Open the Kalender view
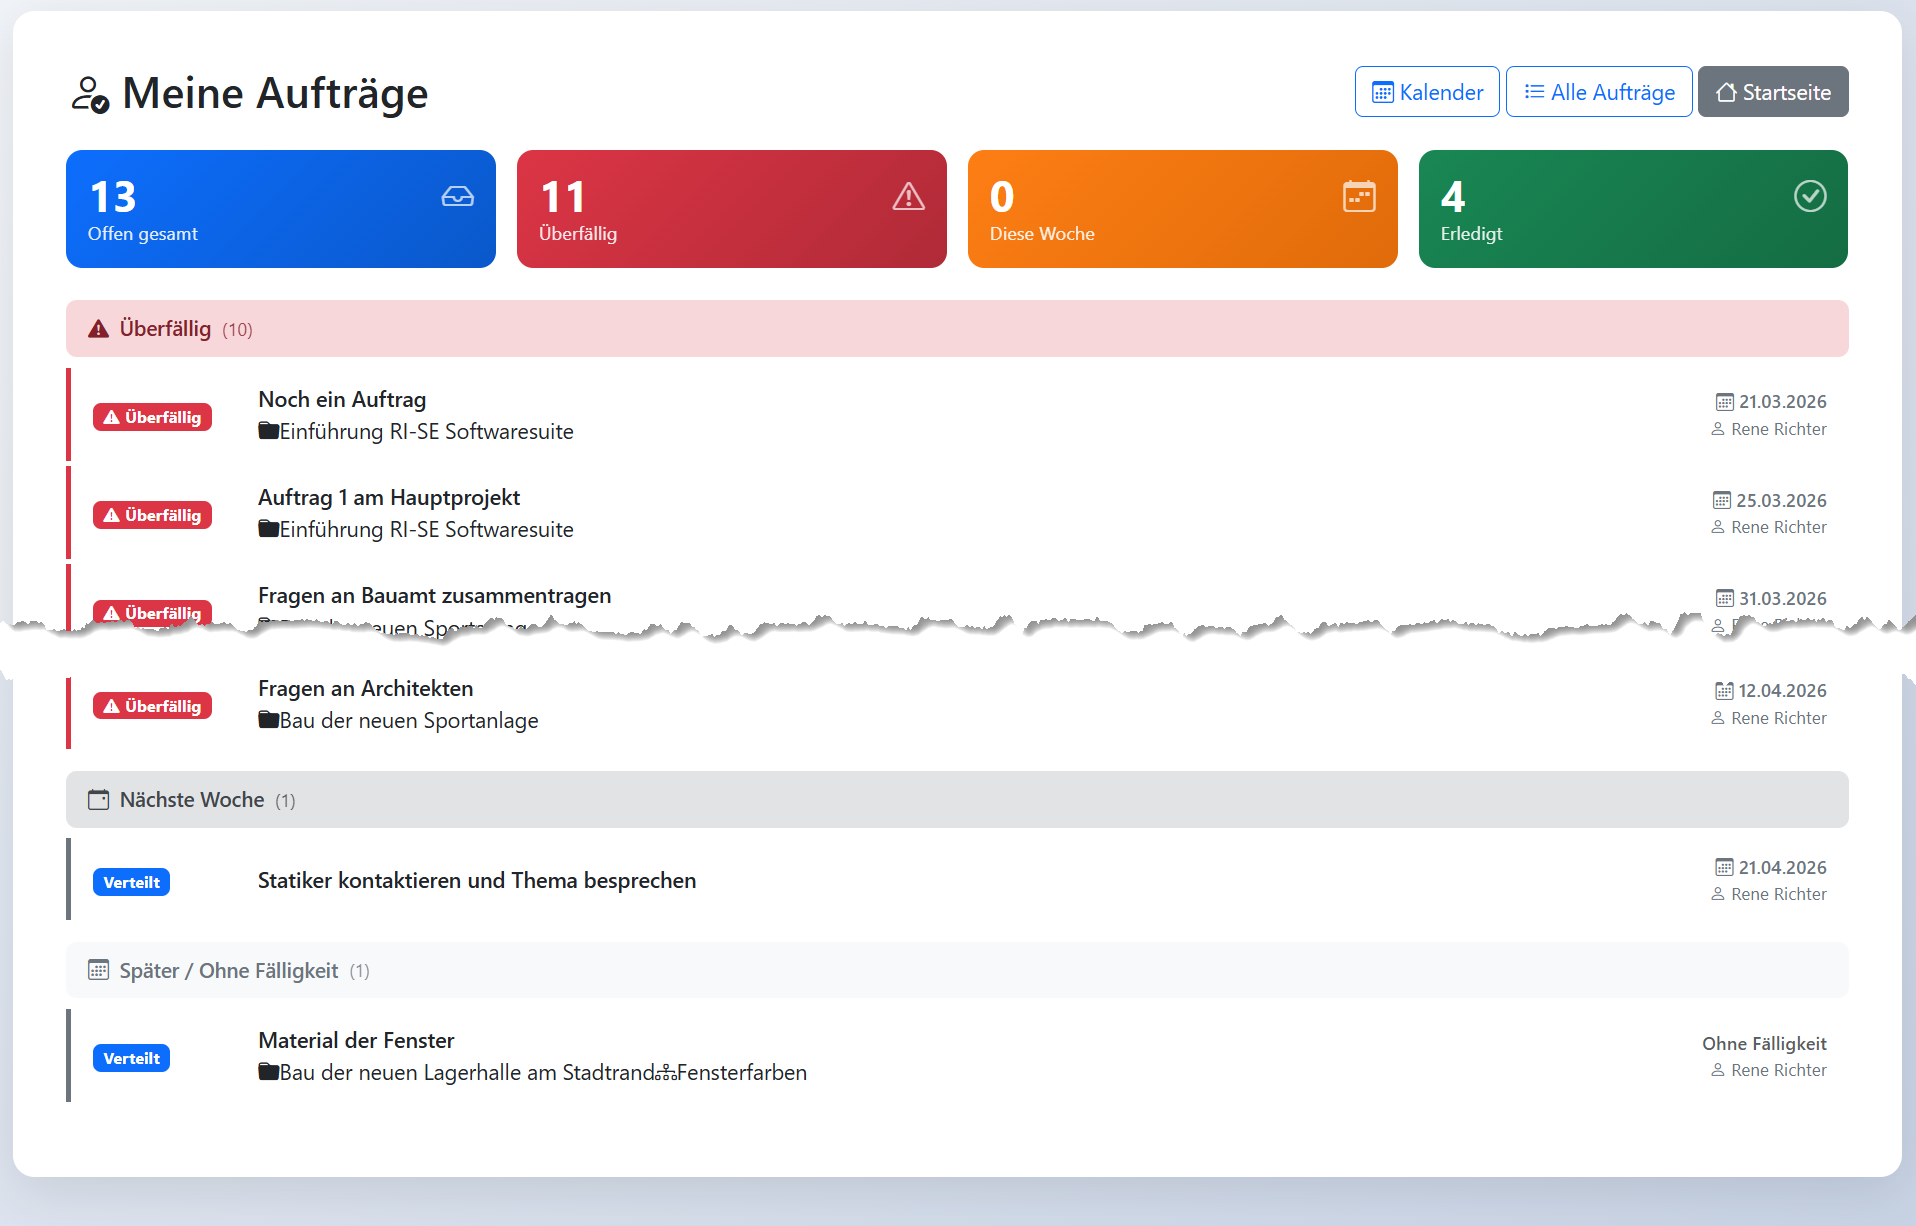 [x=1426, y=92]
